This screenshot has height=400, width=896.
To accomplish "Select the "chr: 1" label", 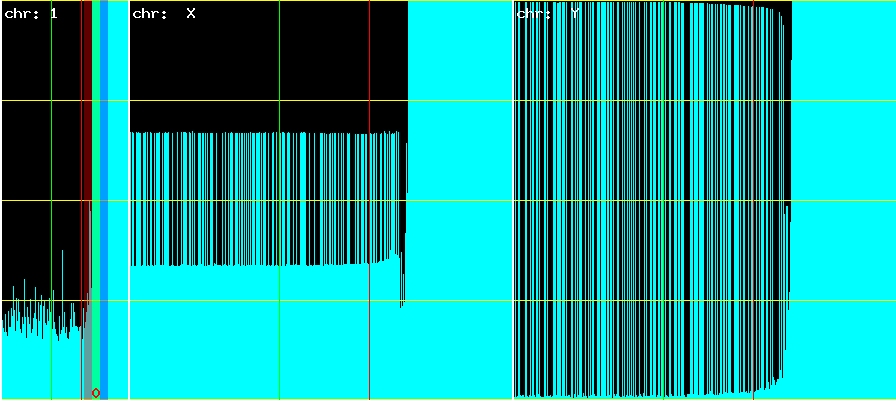I will [x=31, y=14].
